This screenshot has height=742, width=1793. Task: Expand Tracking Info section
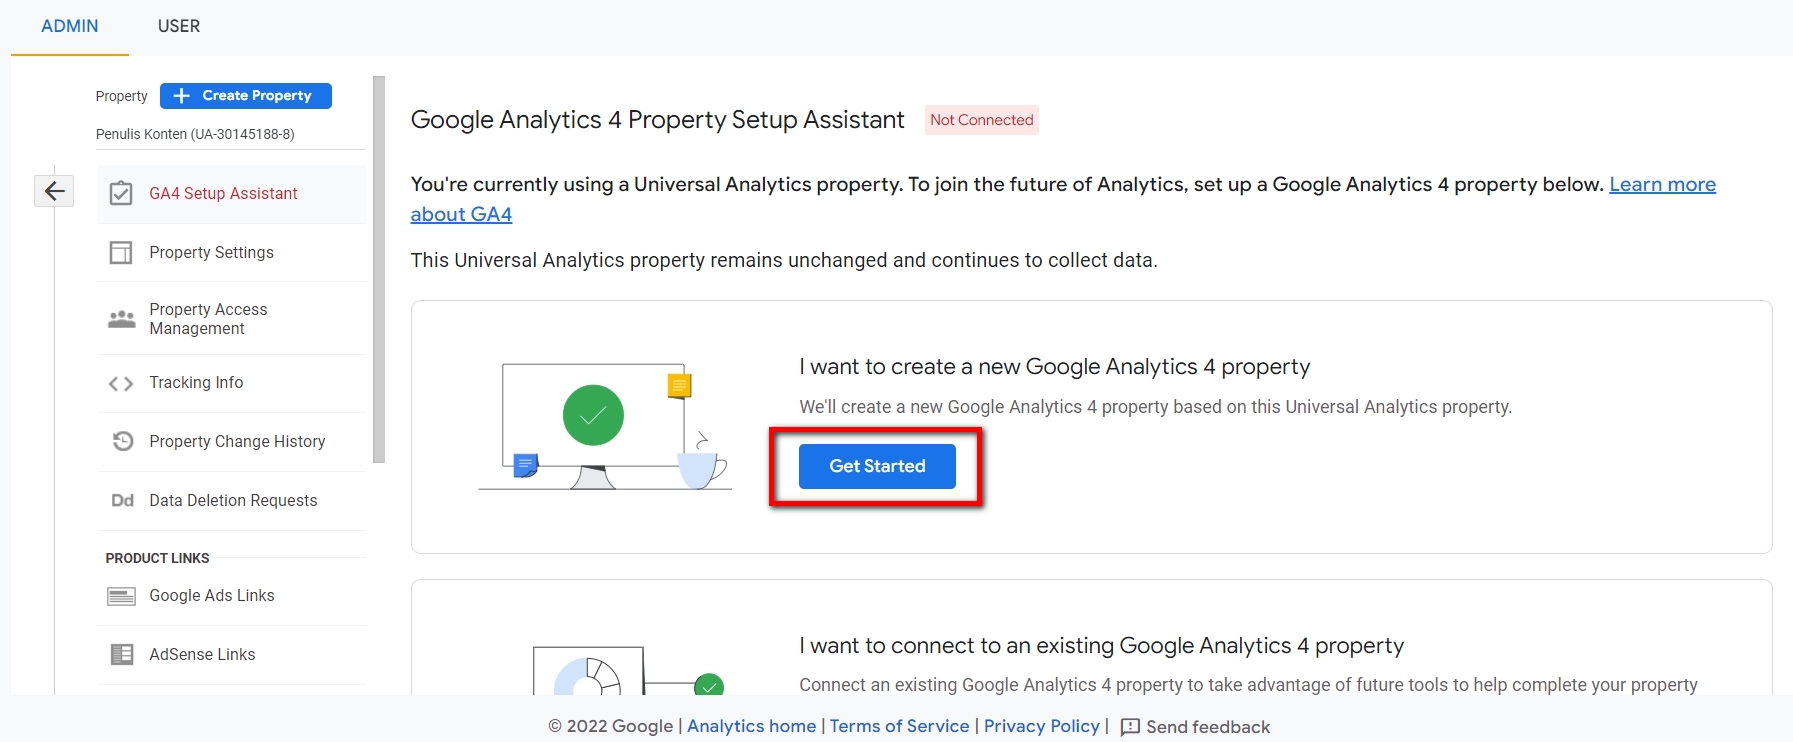(232, 383)
